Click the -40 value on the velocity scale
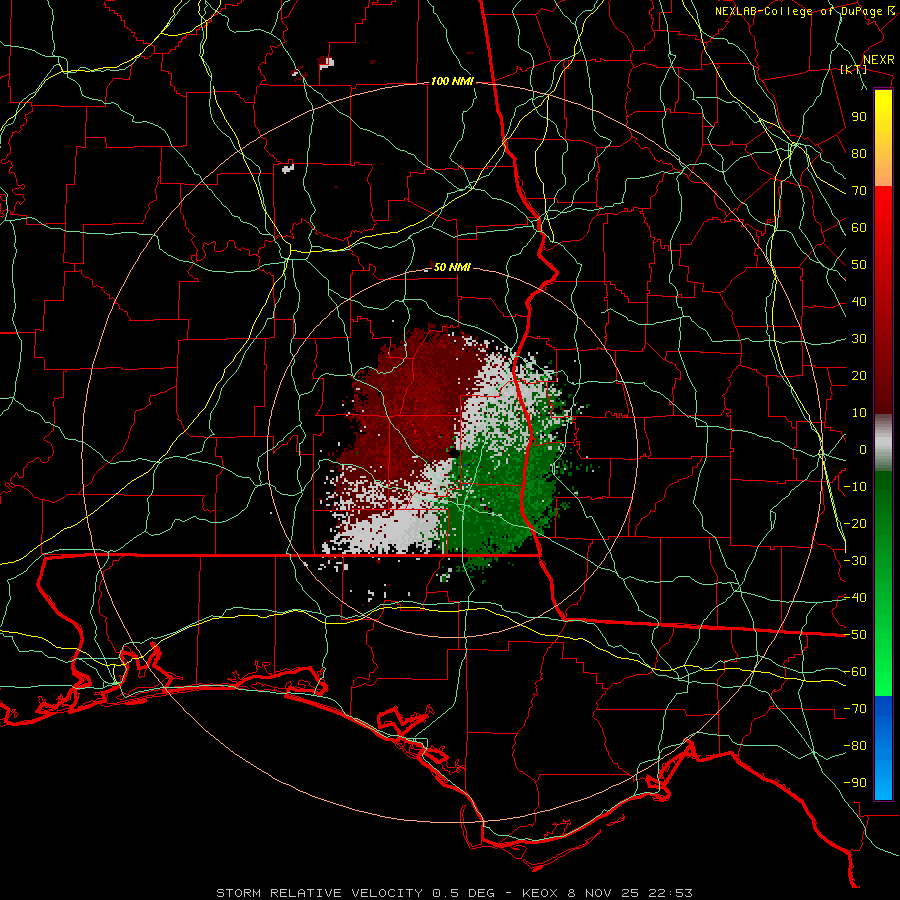900x900 pixels. (x=855, y=598)
